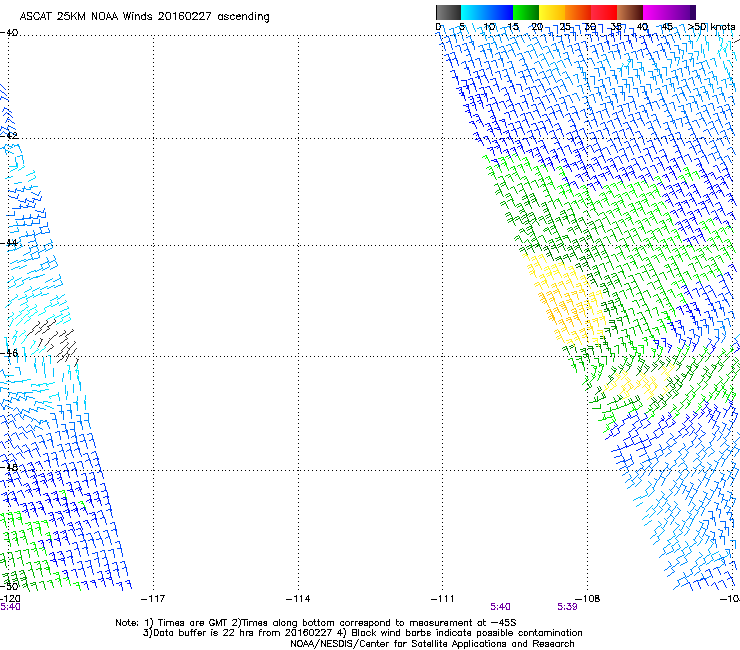
Task: Click longitude label '-108'
Action: [x=588, y=599]
